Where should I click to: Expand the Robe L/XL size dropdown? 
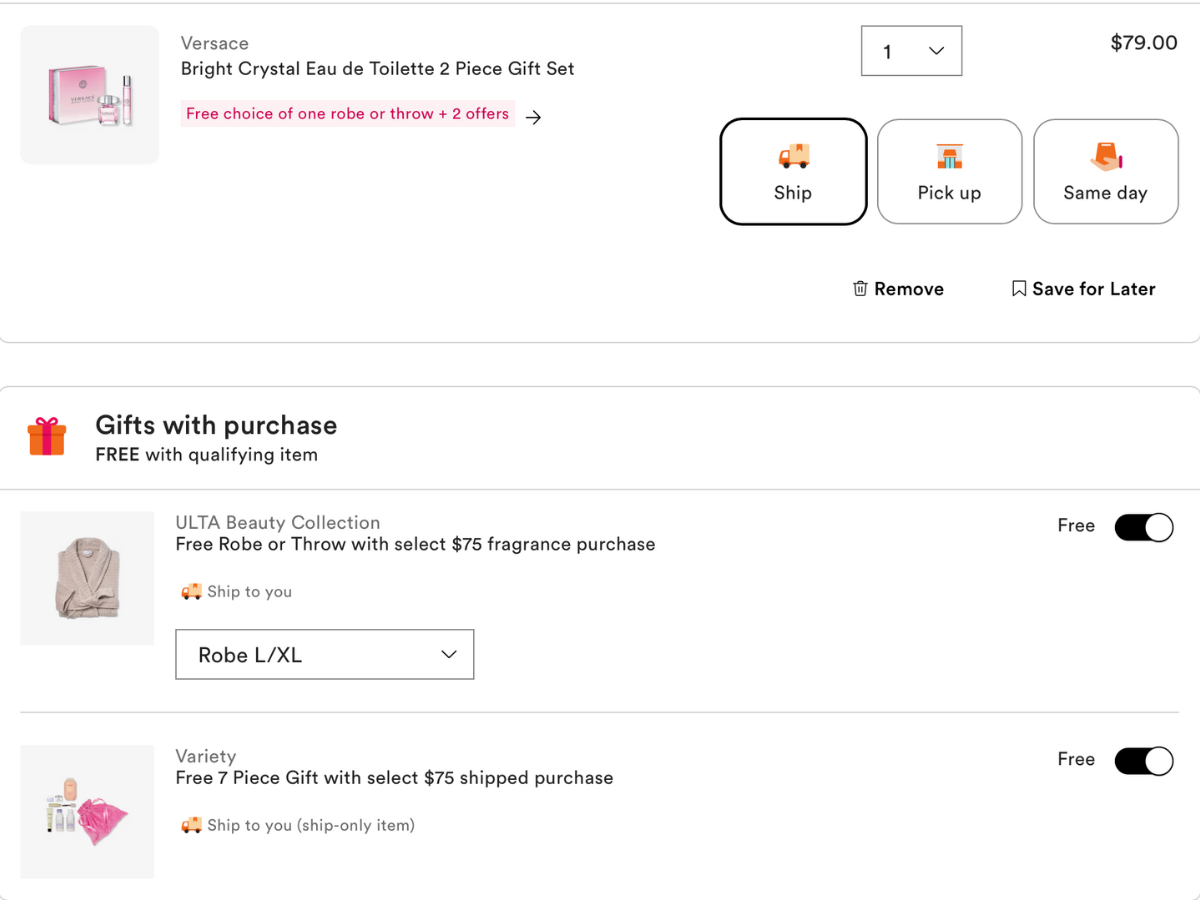point(324,655)
